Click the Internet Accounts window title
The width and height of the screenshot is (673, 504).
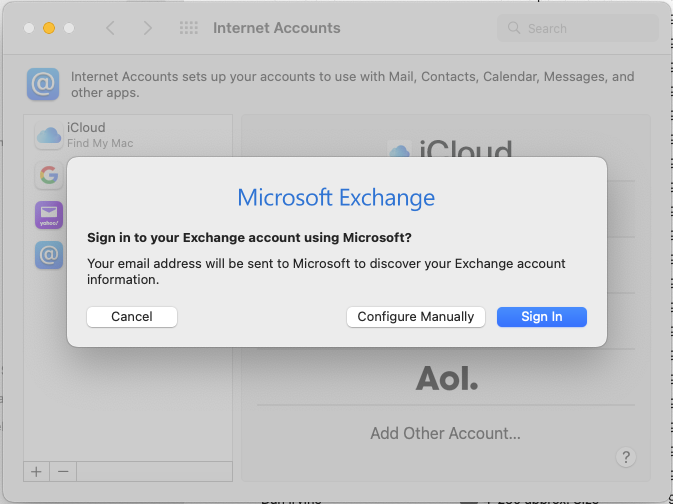(277, 28)
